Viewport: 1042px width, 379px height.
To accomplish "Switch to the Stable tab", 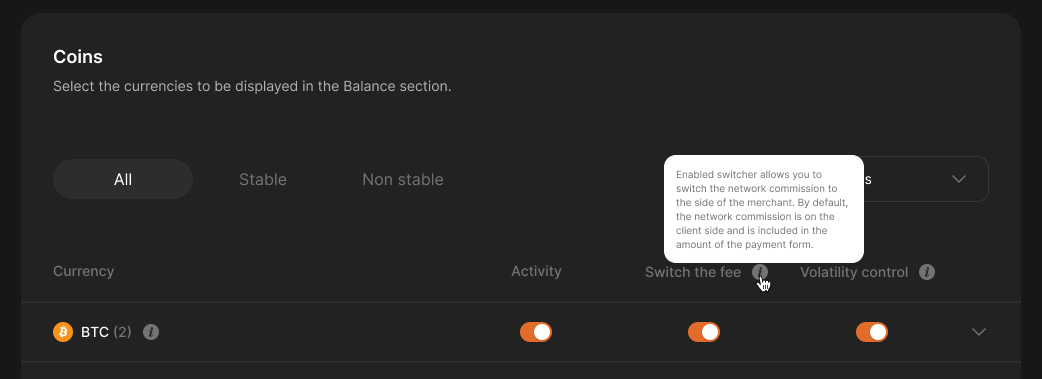I will coord(262,179).
